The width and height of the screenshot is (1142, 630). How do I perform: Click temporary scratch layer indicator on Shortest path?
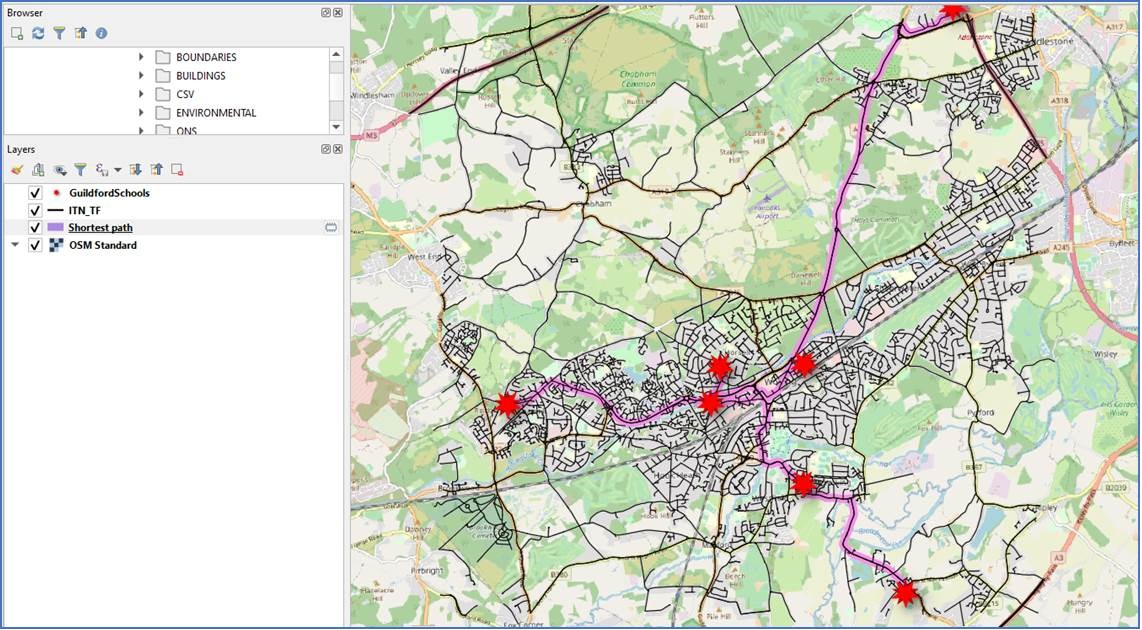pyautogui.click(x=331, y=228)
